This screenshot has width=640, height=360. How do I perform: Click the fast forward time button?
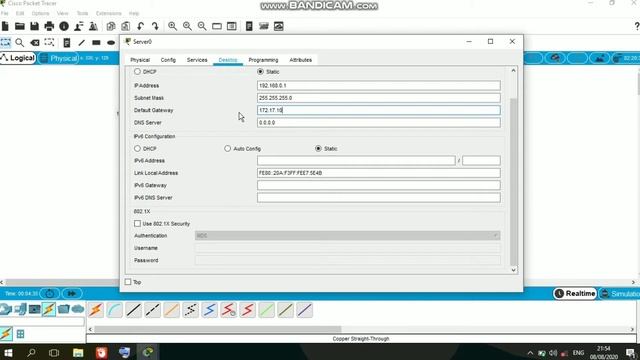click(x=72, y=293)
